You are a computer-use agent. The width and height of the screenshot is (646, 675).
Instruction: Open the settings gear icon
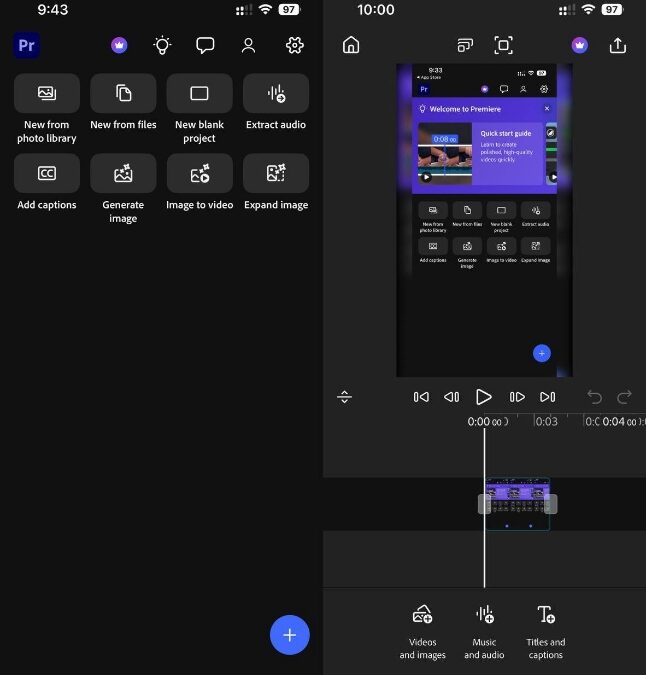click(x=294, y=45)
